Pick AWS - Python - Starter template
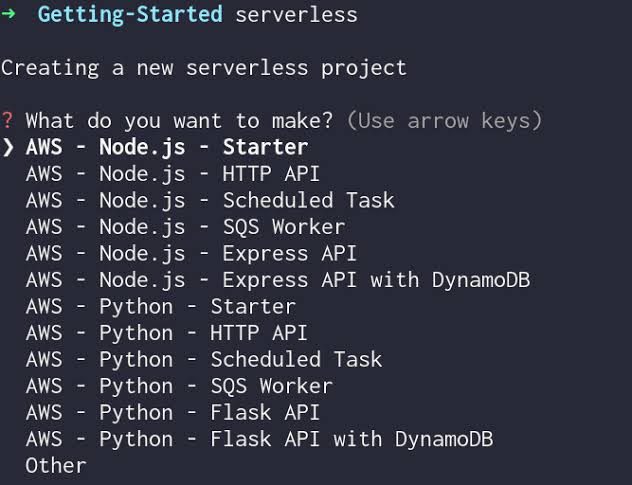The height and width of the screenshot is (485, 632). coord(161,306)
